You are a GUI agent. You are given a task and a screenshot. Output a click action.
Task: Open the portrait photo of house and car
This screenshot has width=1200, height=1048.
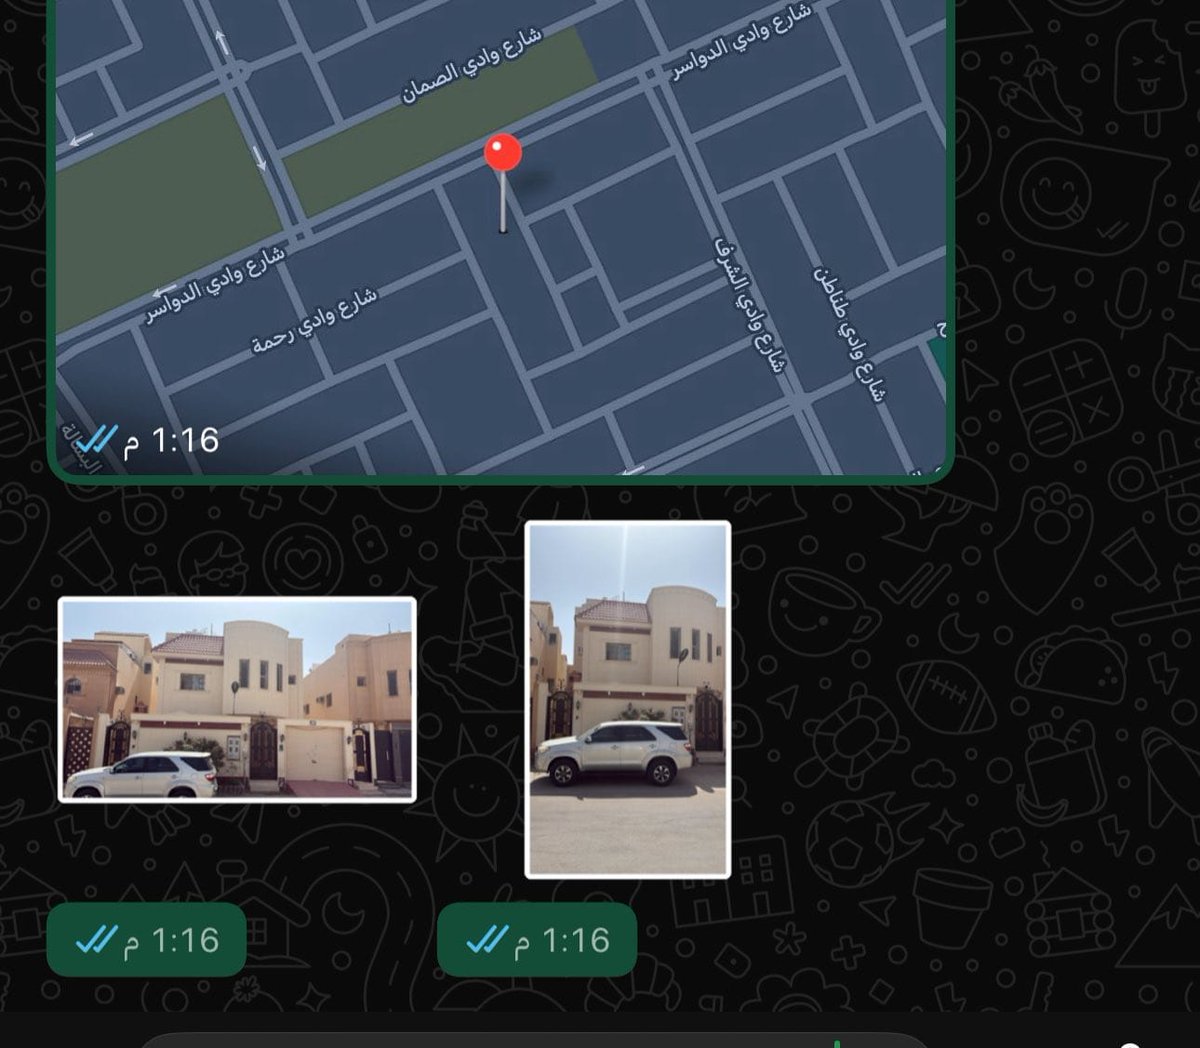point(628,699)
